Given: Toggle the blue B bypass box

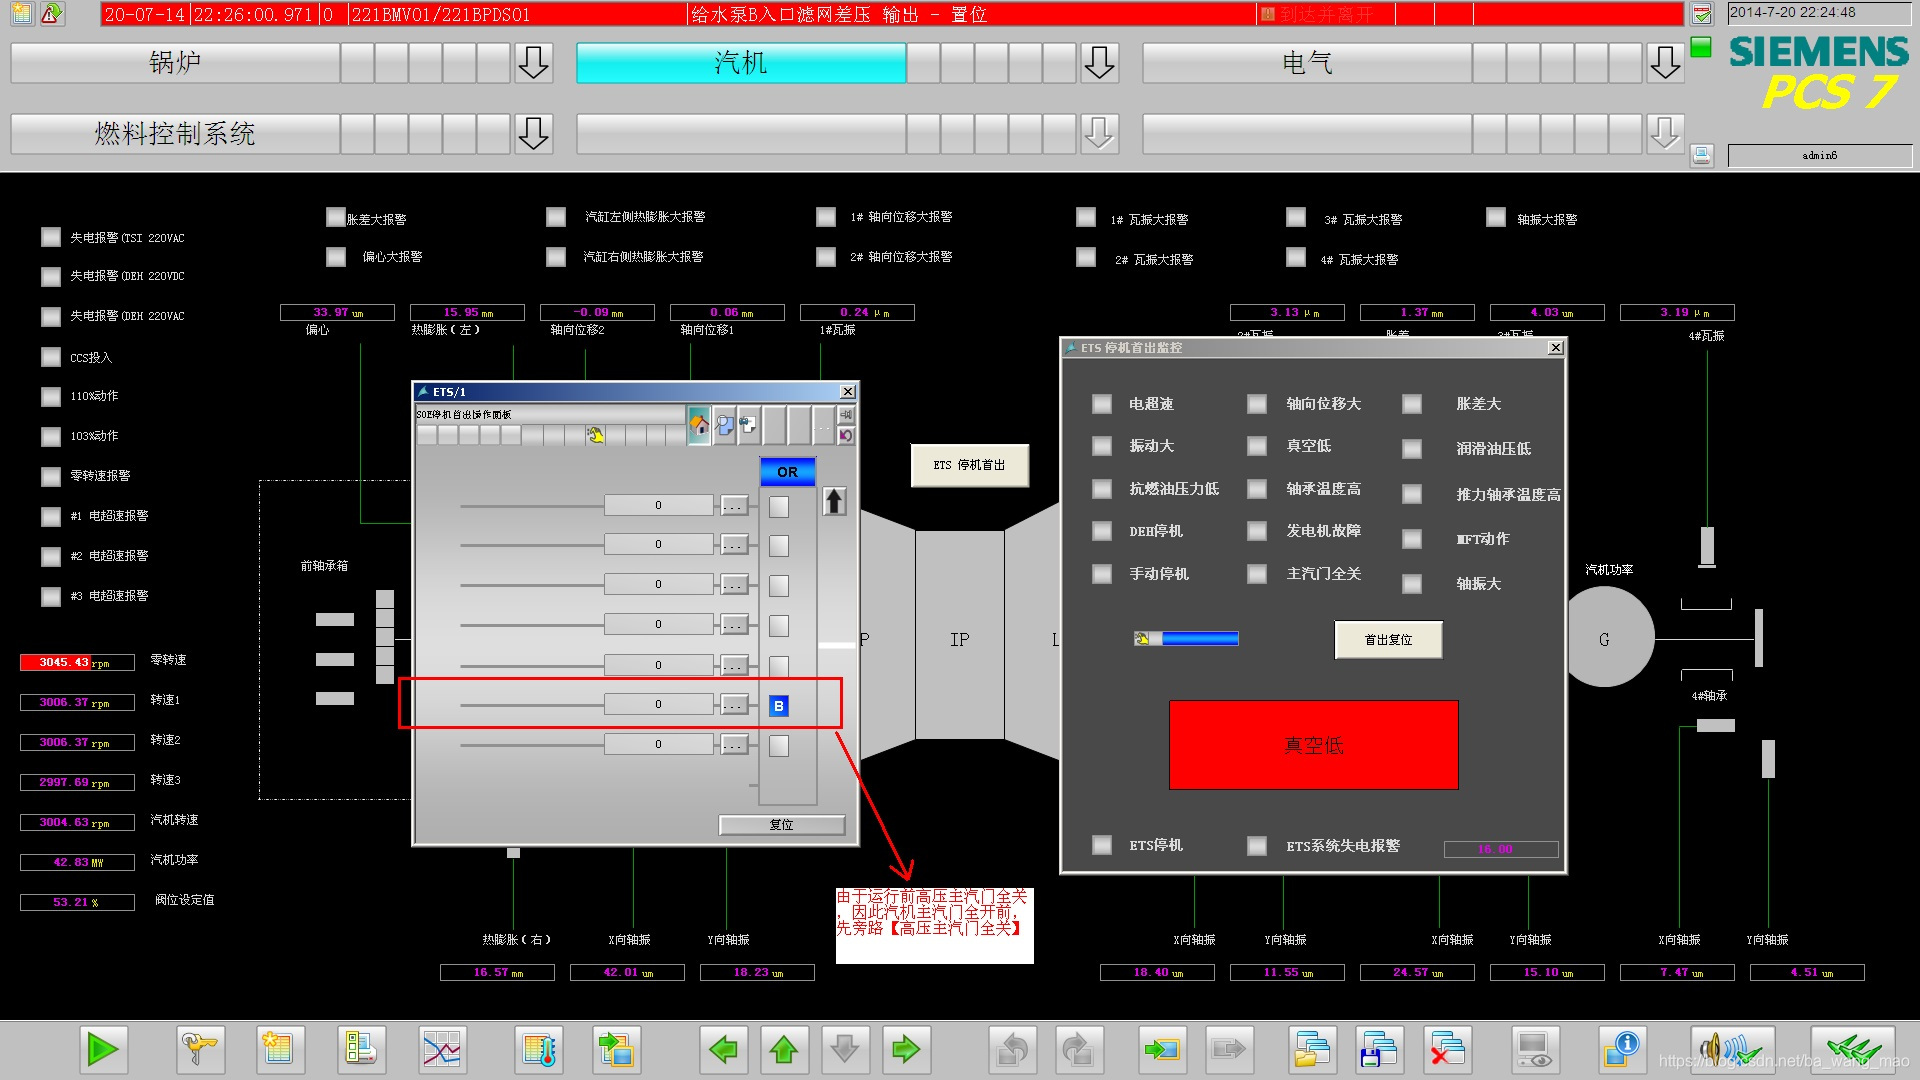Looking at the screenshot, I should 779,706.
